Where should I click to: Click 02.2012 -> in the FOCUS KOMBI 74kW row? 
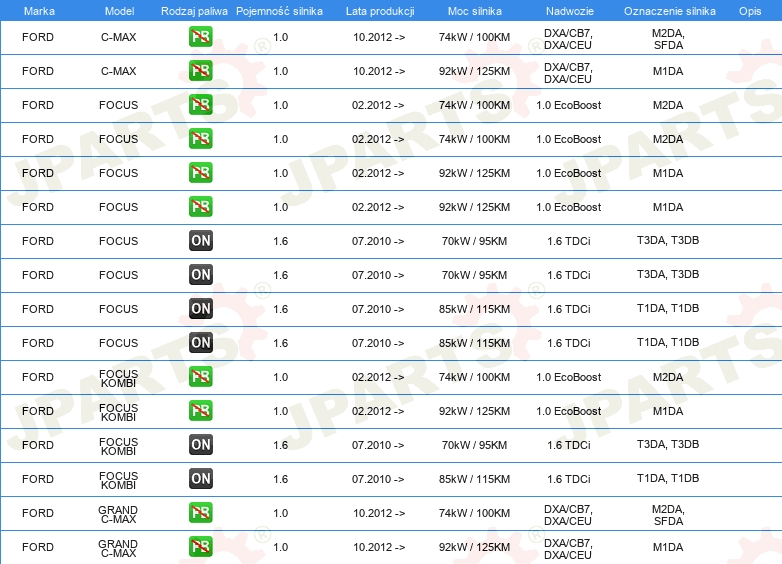pos(378,377)
